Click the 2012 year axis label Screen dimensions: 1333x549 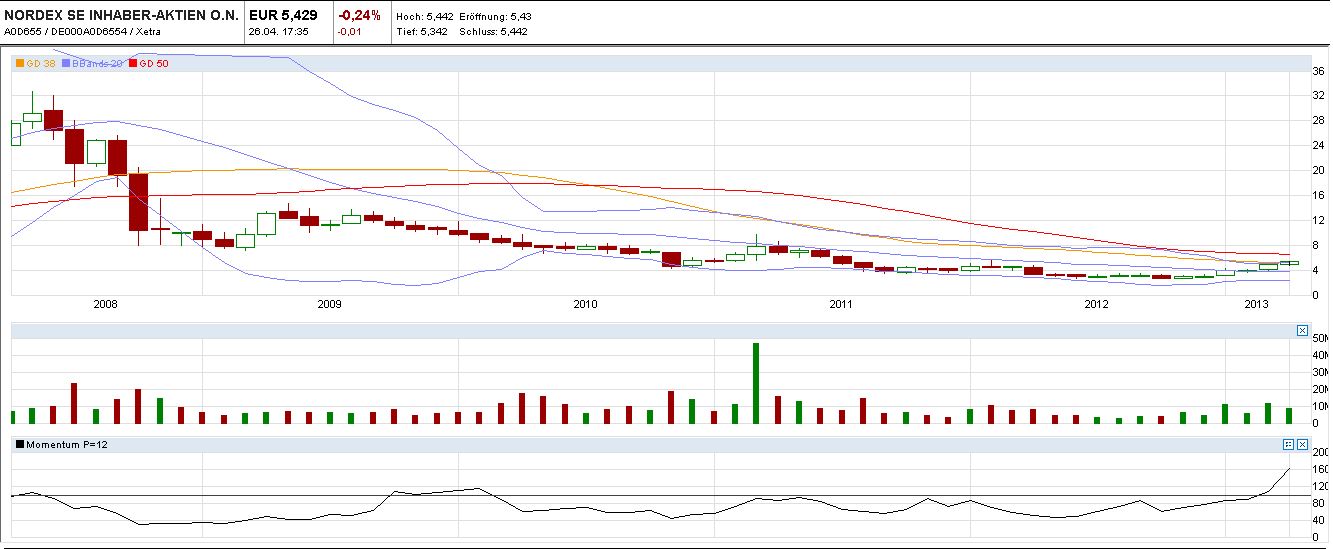[x=1097, y=303]
